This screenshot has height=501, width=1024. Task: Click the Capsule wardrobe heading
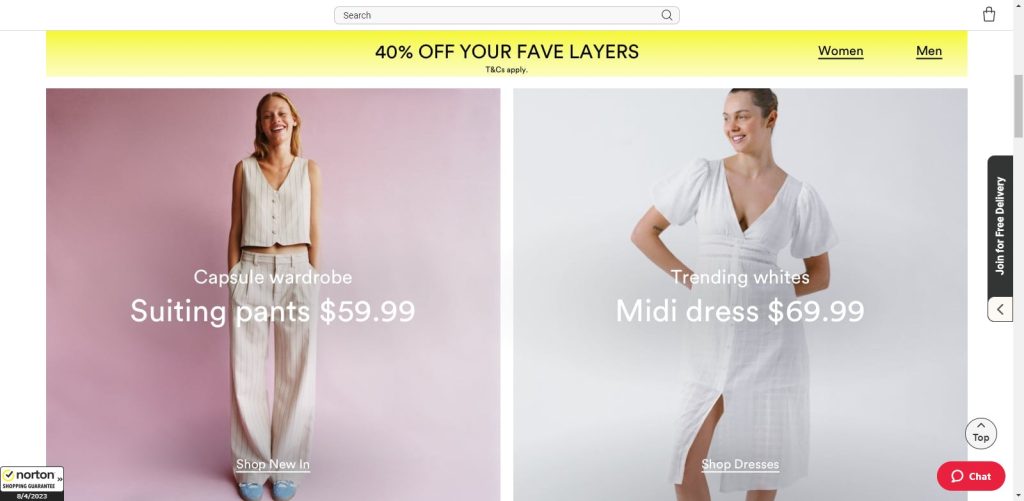272,277
